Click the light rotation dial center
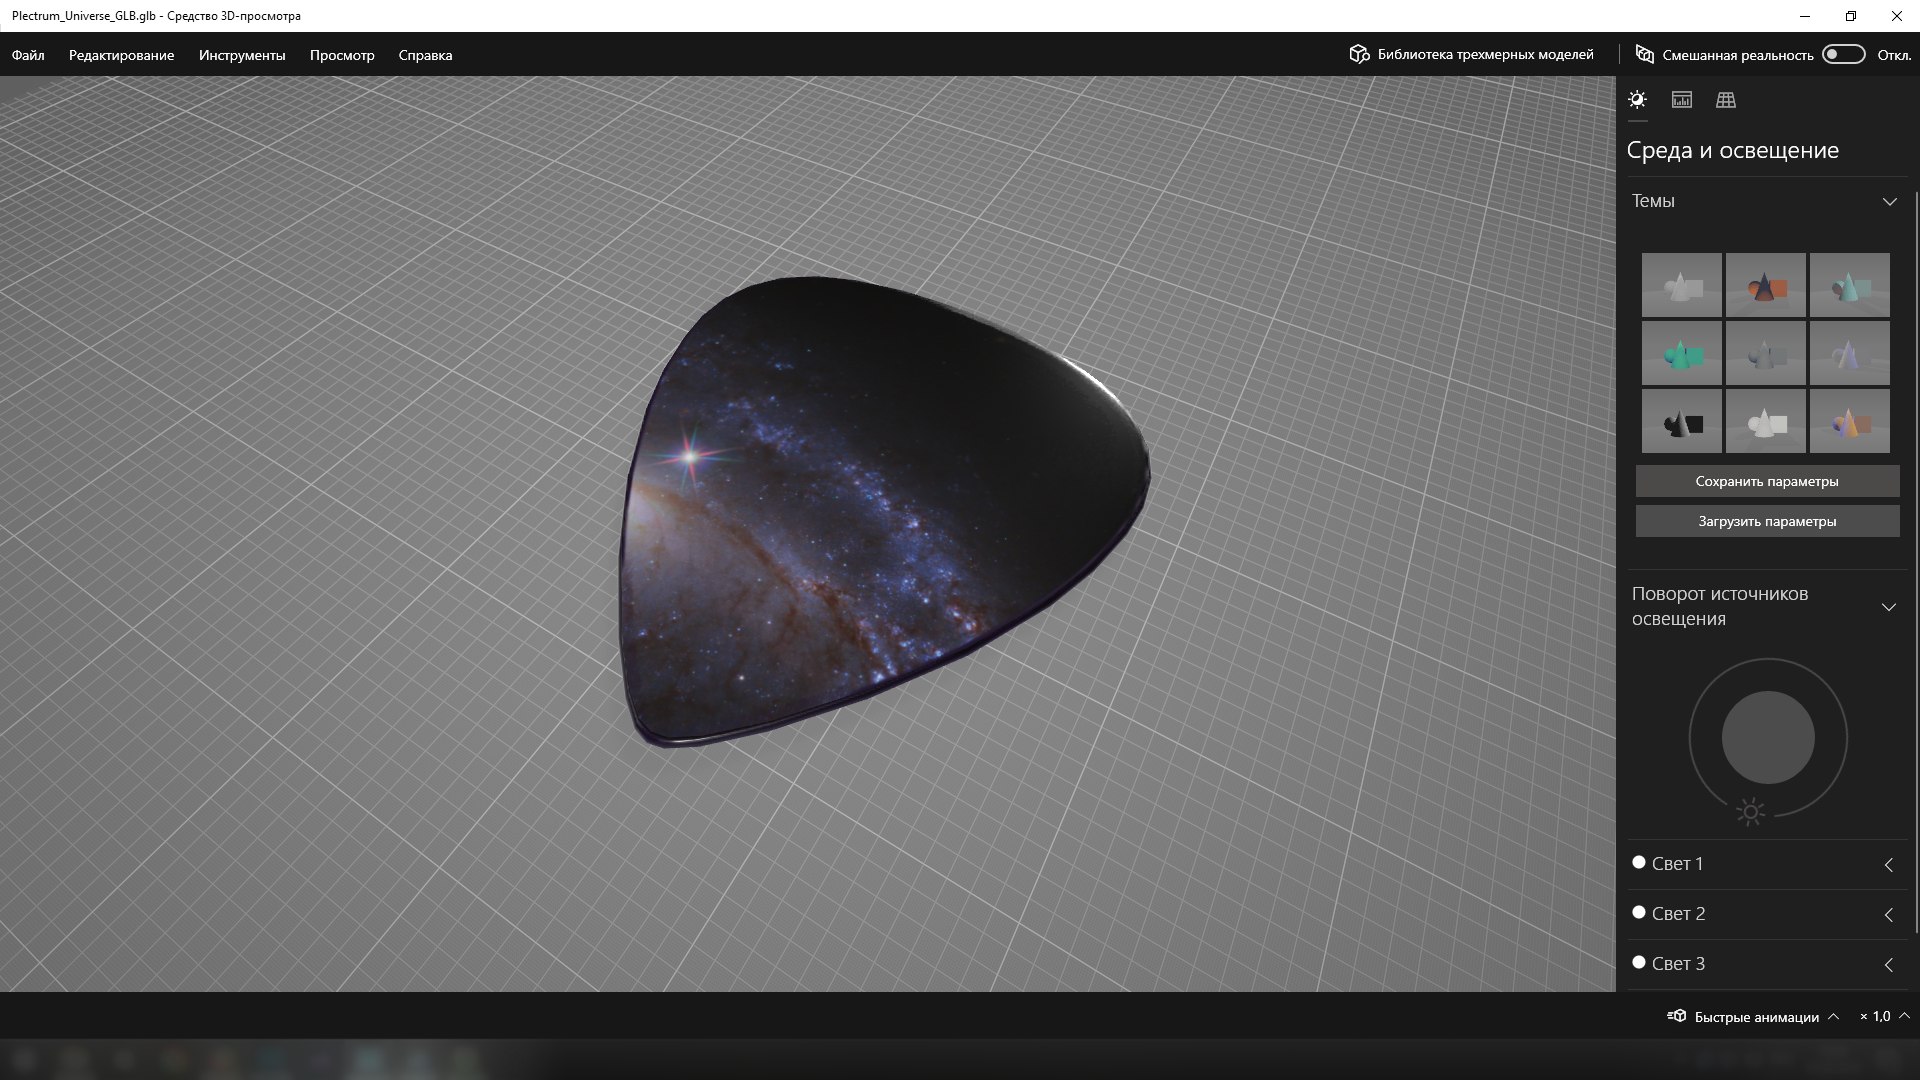1920x1080 pixels. click(x=1768, y=738)
